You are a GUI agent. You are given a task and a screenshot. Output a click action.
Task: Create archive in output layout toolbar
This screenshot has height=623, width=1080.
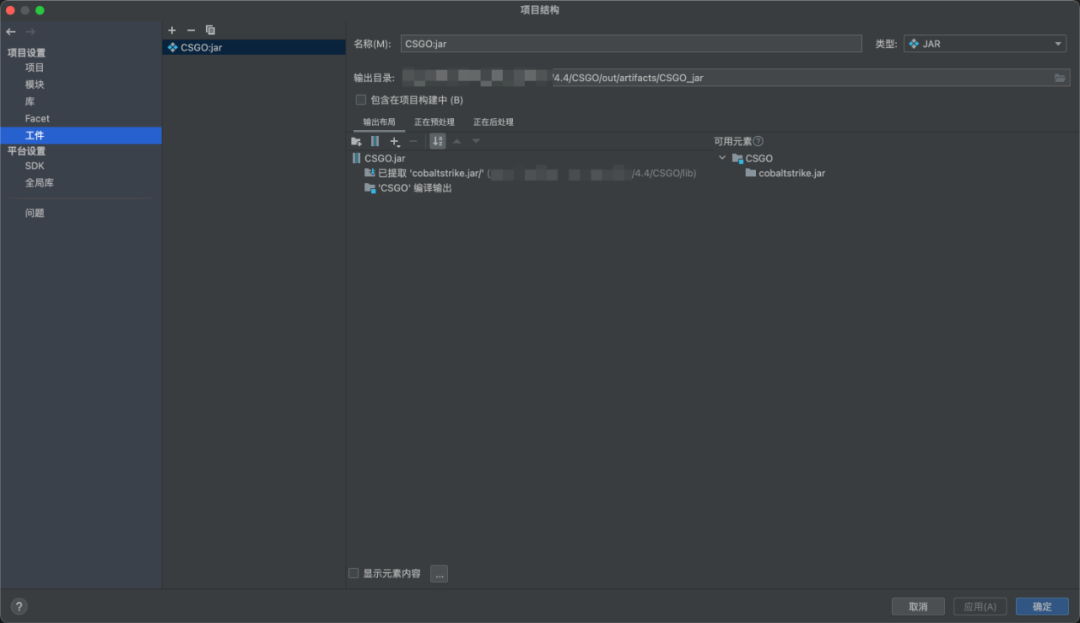(375, 141)
